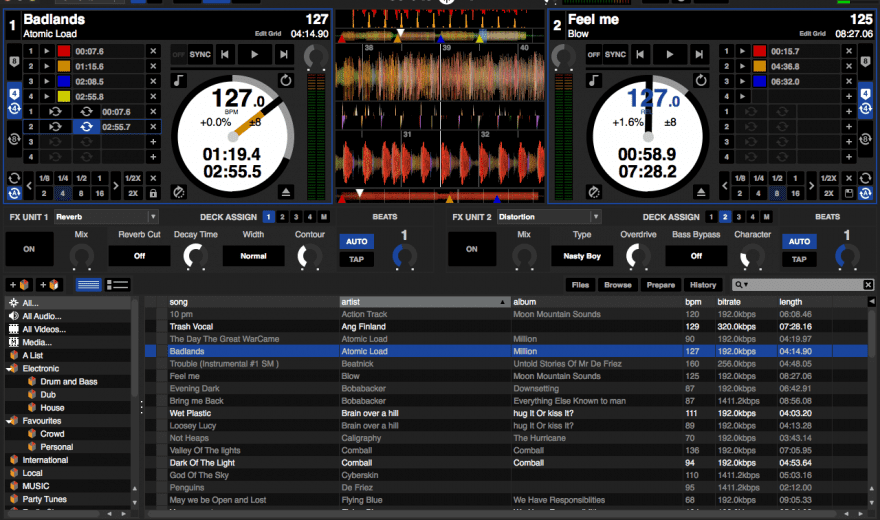Toggle Bass Bypass Off in FX Unit 2
The width and height of the screenshot is (880, 520).
[696, 256]
